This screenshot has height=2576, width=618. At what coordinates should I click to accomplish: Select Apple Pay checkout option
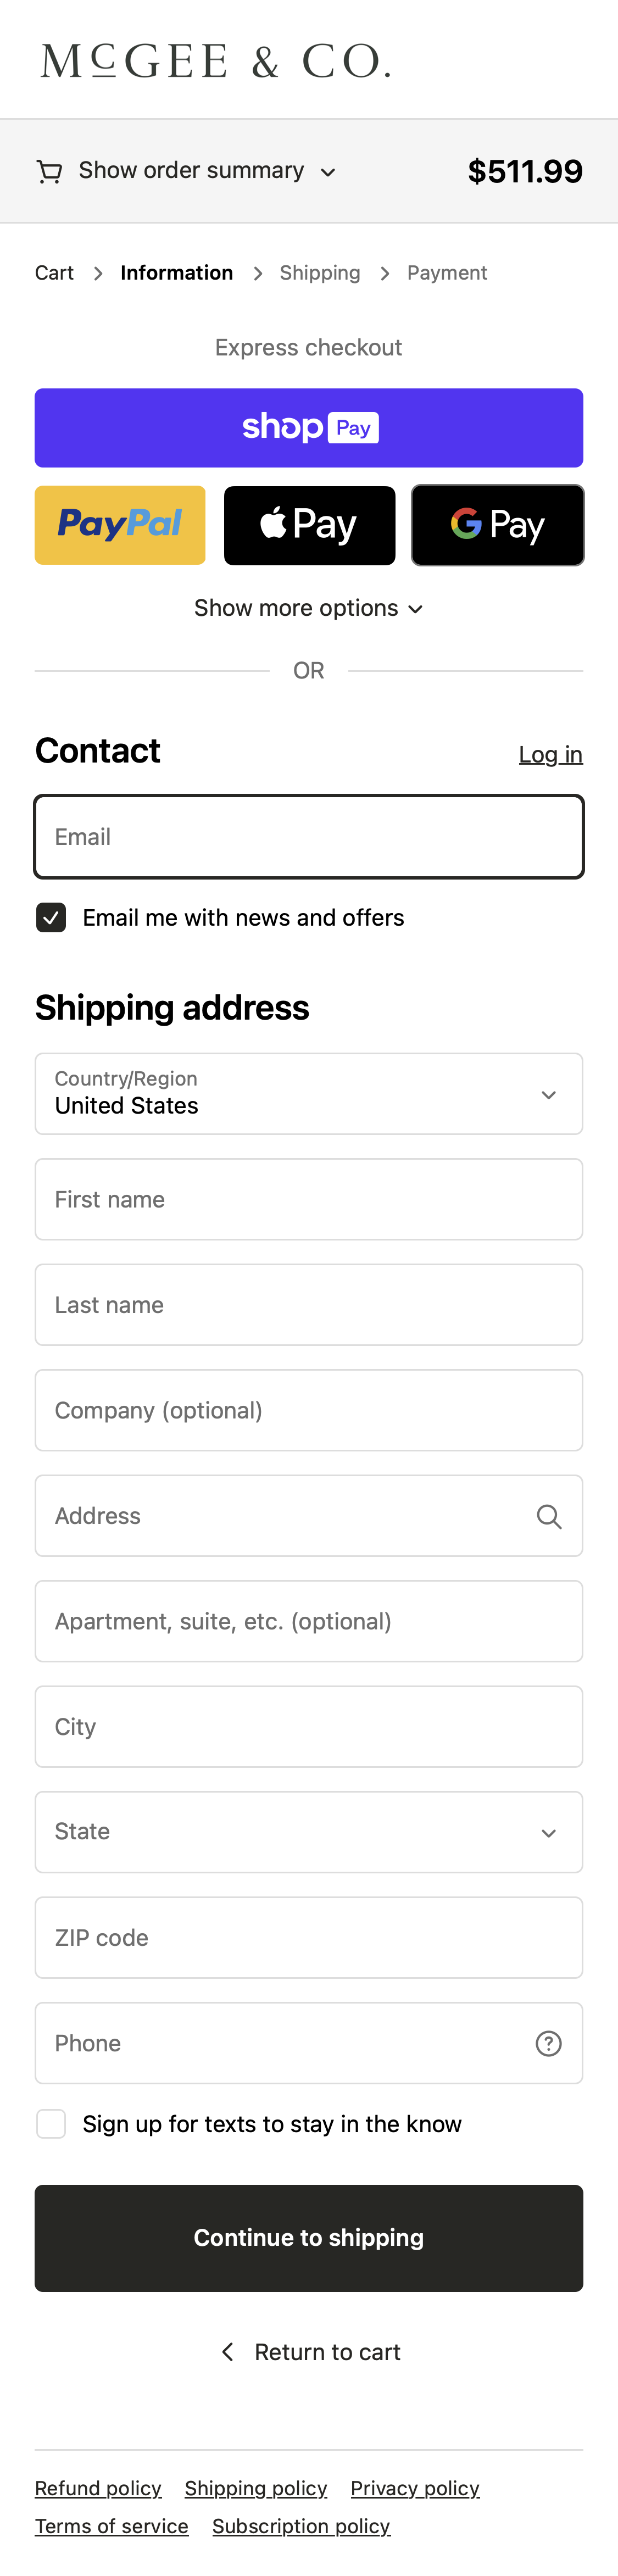309,525
